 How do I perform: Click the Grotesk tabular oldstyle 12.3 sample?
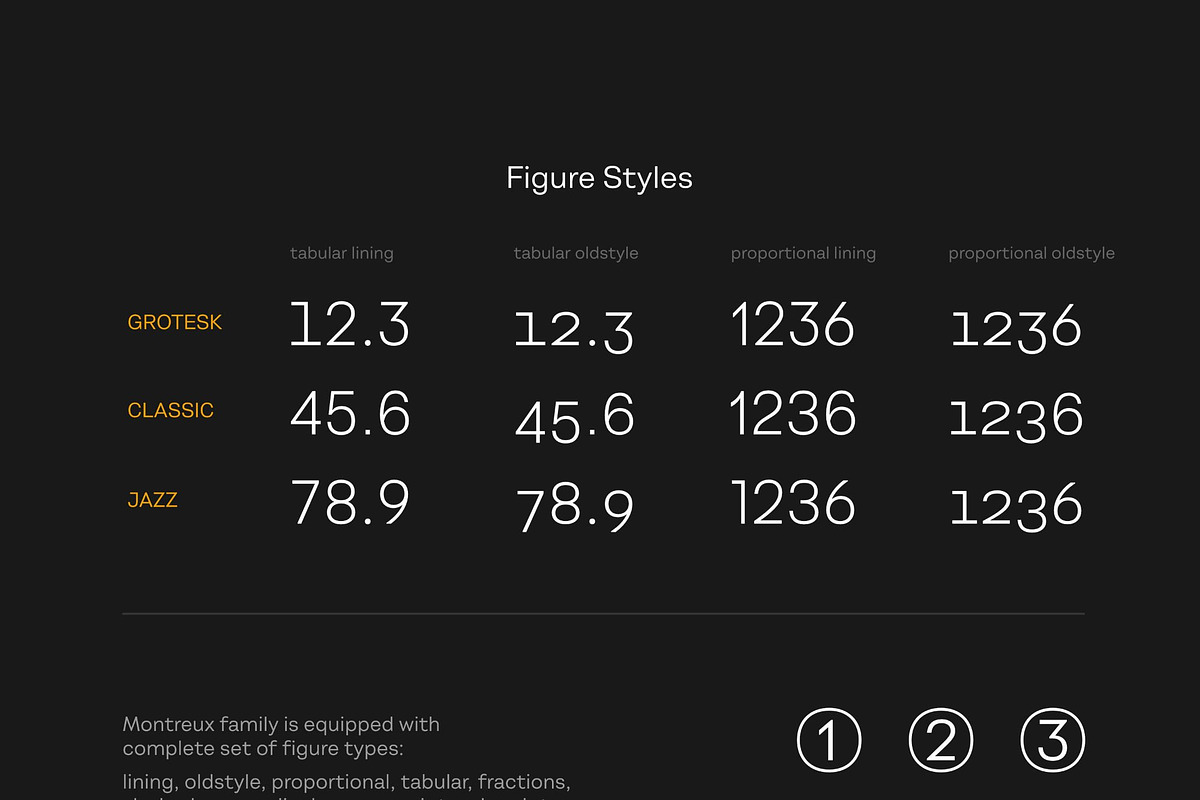pos(575,331)
